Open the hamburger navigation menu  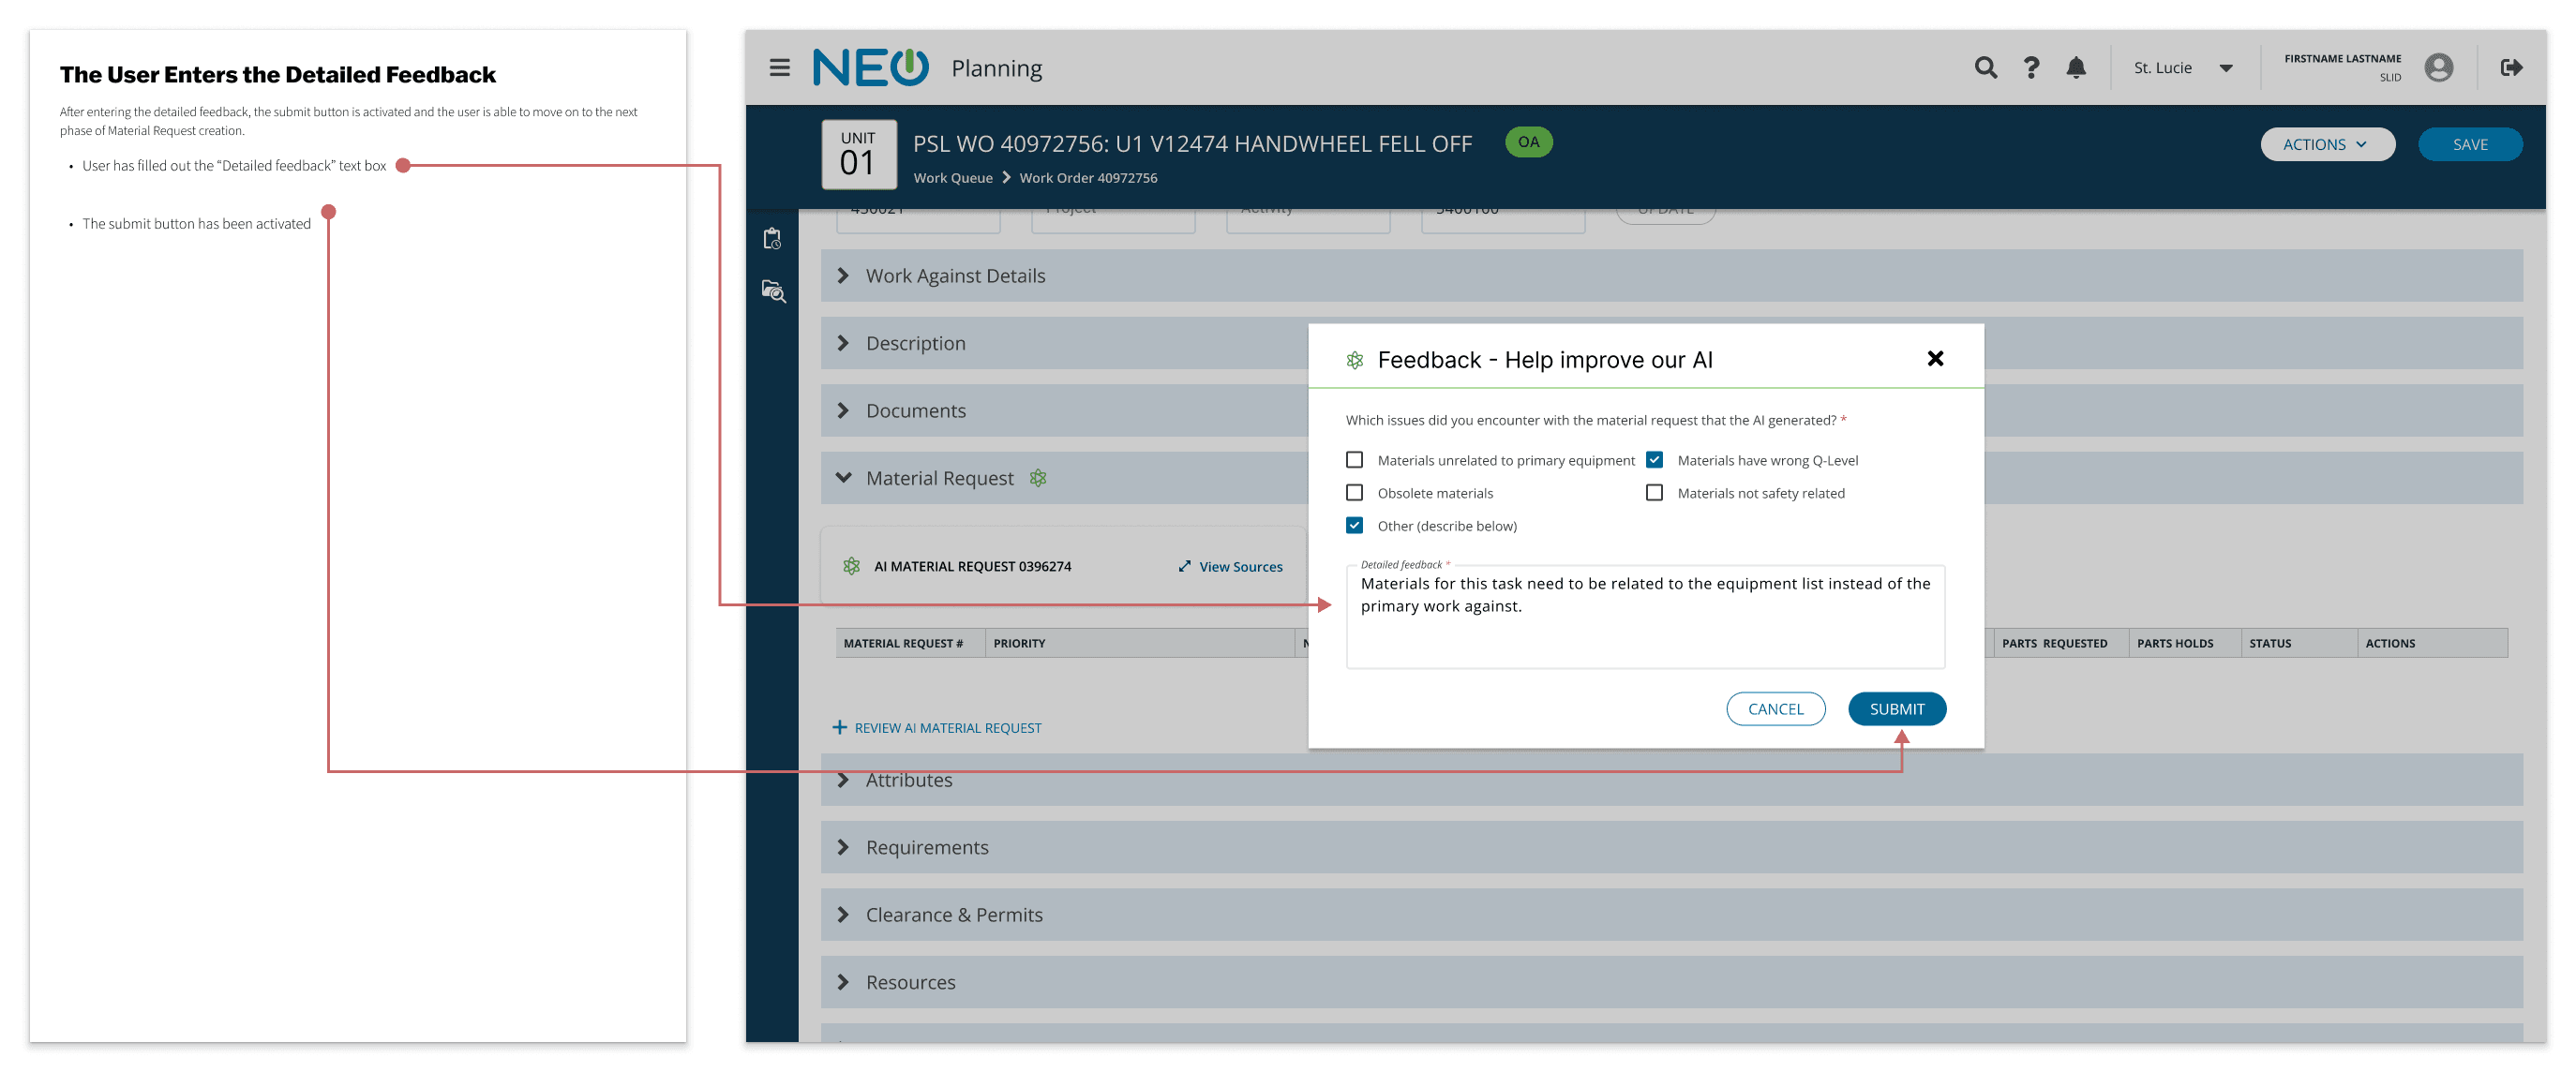coord(779,68)
